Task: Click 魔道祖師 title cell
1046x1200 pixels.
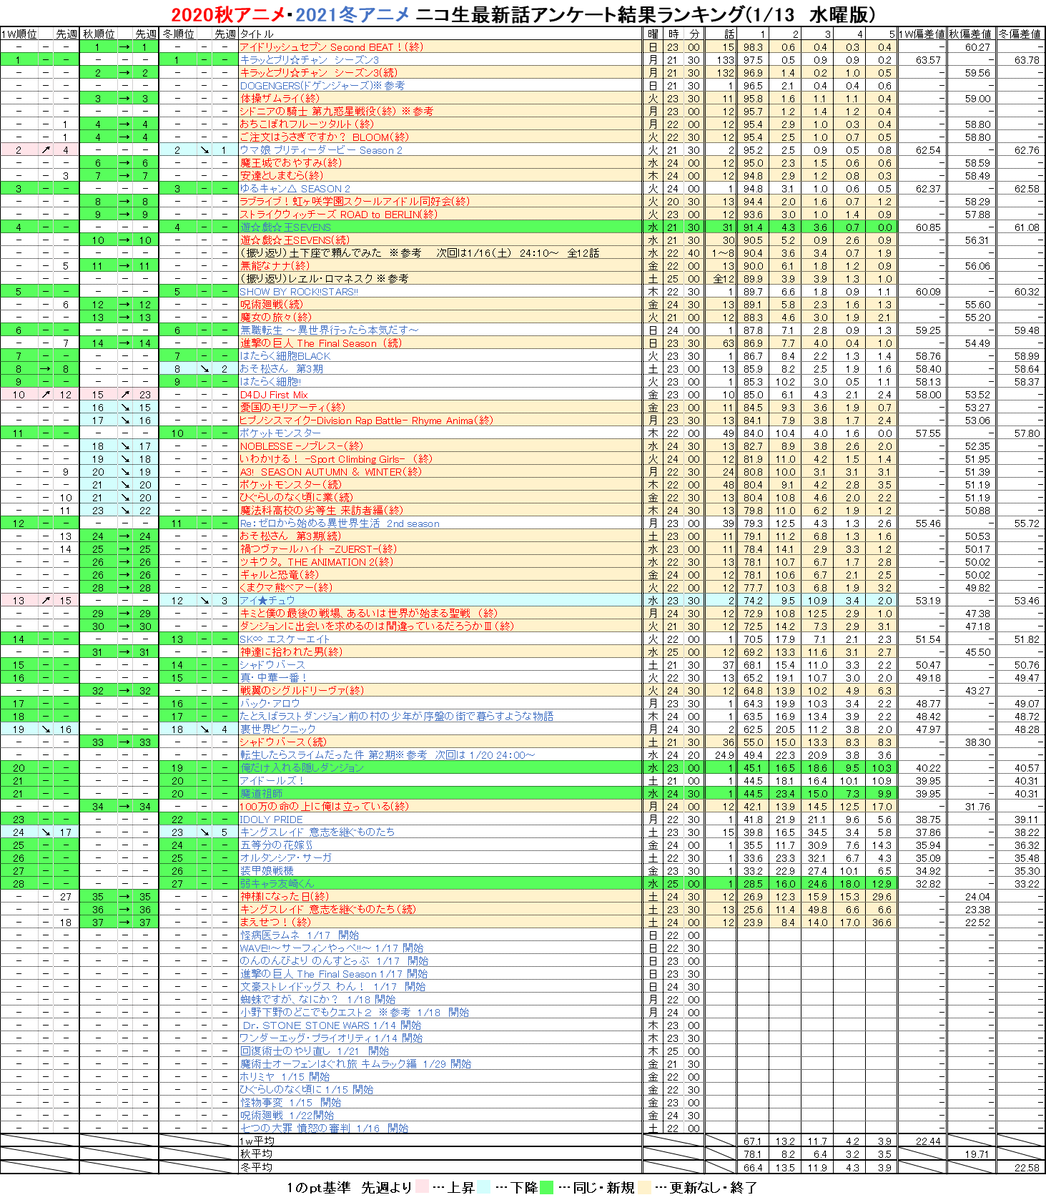Action: 263,795
